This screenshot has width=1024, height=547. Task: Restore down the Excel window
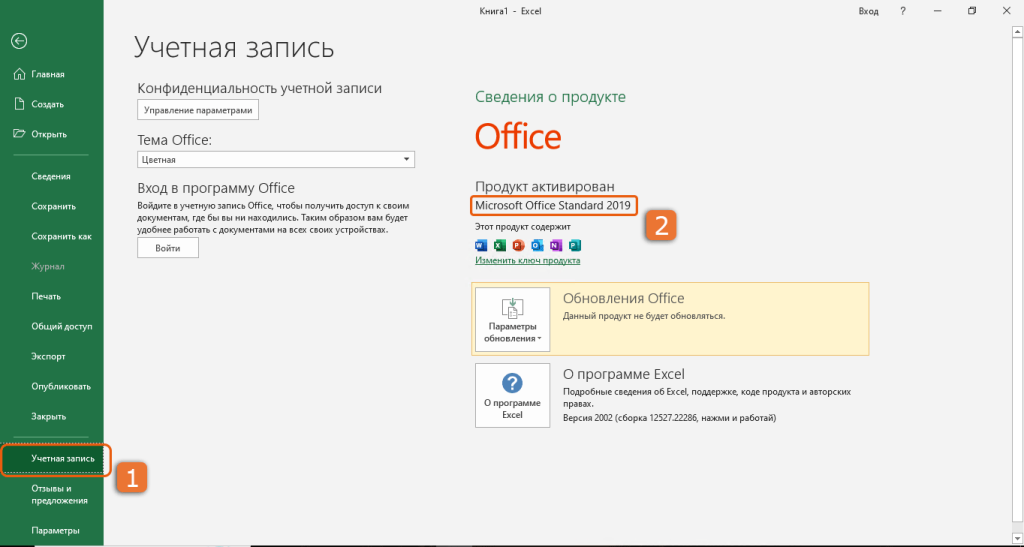pyautogui.click(x=972, y=11)
